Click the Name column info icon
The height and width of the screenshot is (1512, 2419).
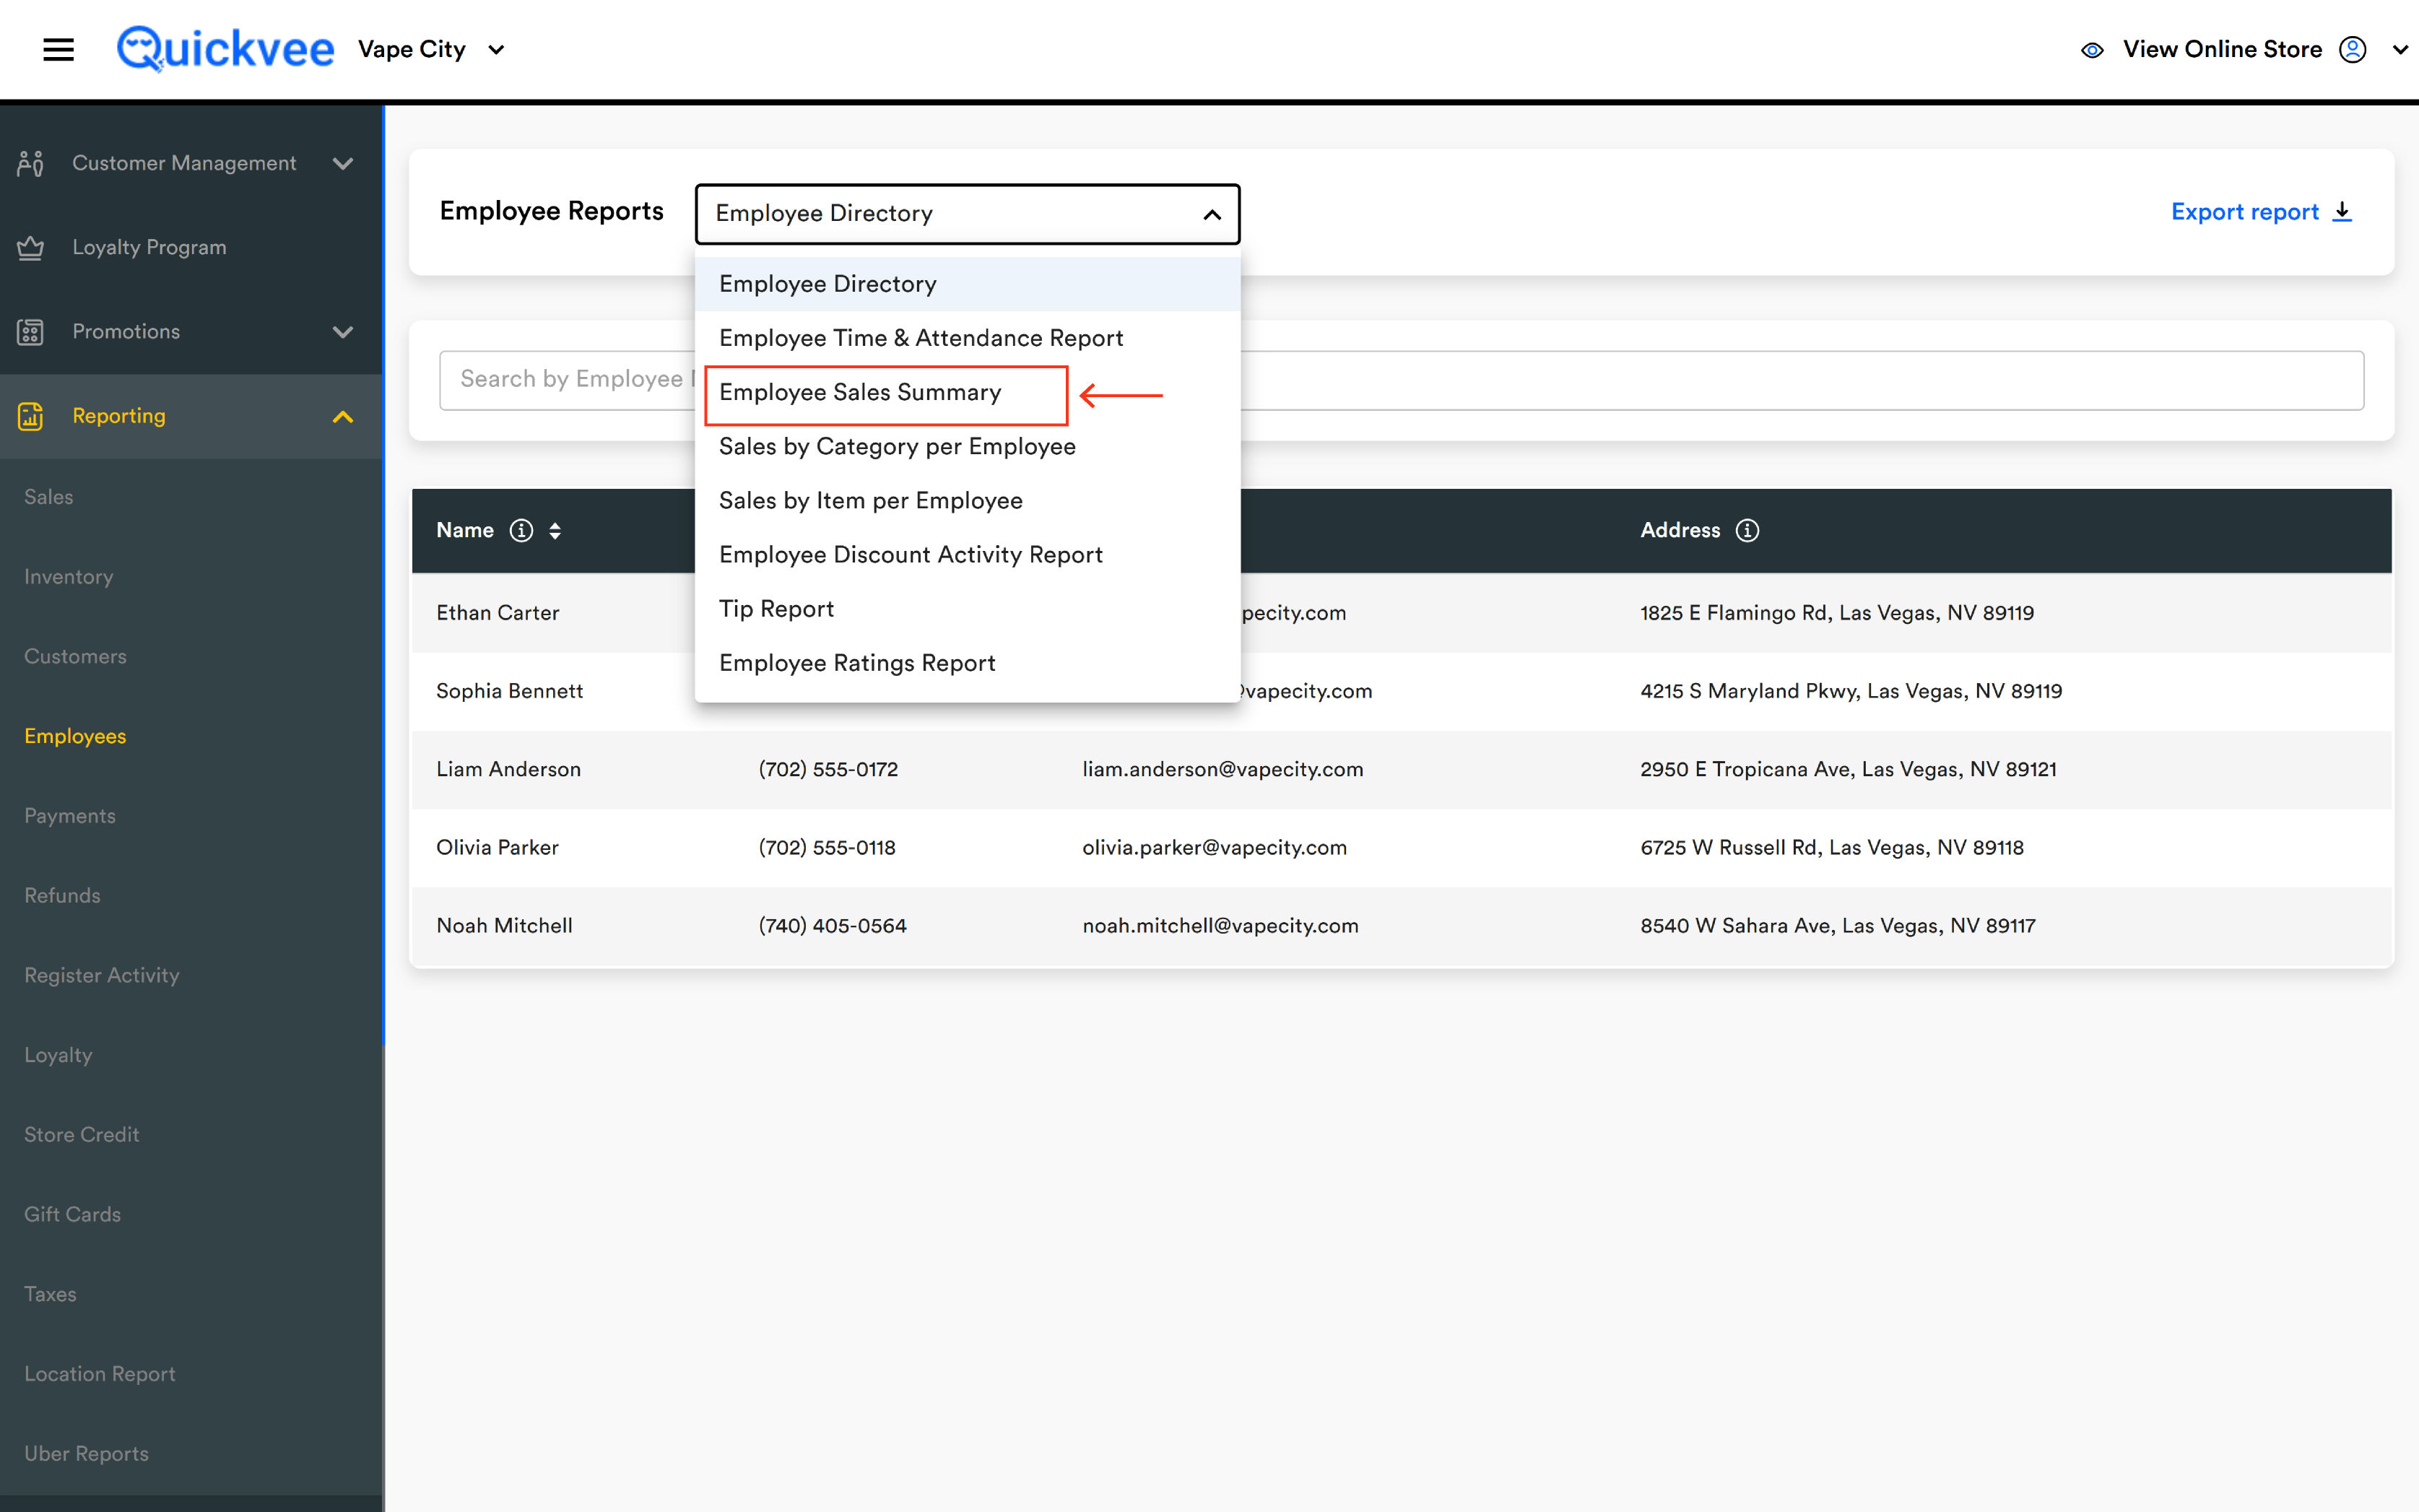click(521, 530)
